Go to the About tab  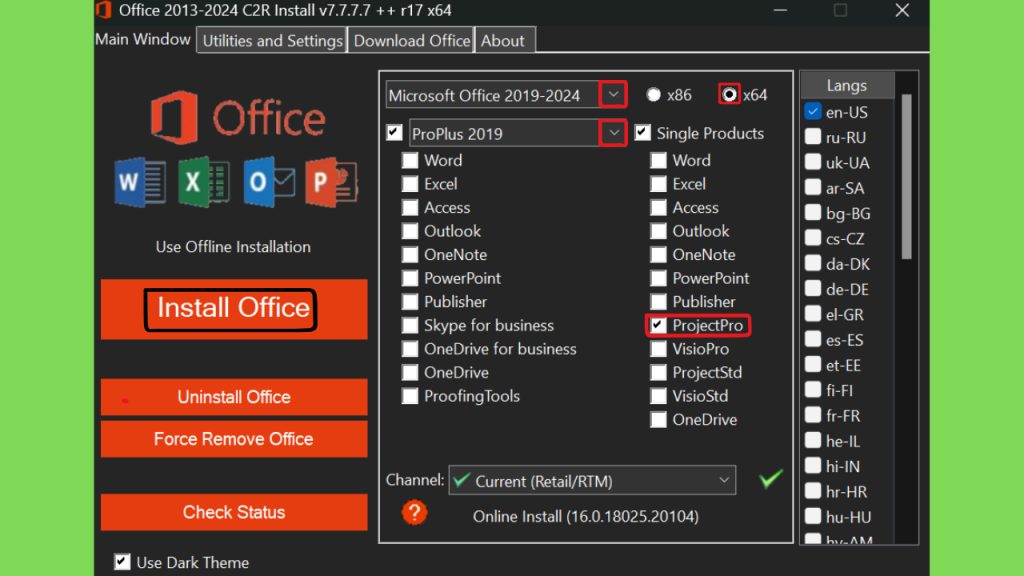(503, 40)
